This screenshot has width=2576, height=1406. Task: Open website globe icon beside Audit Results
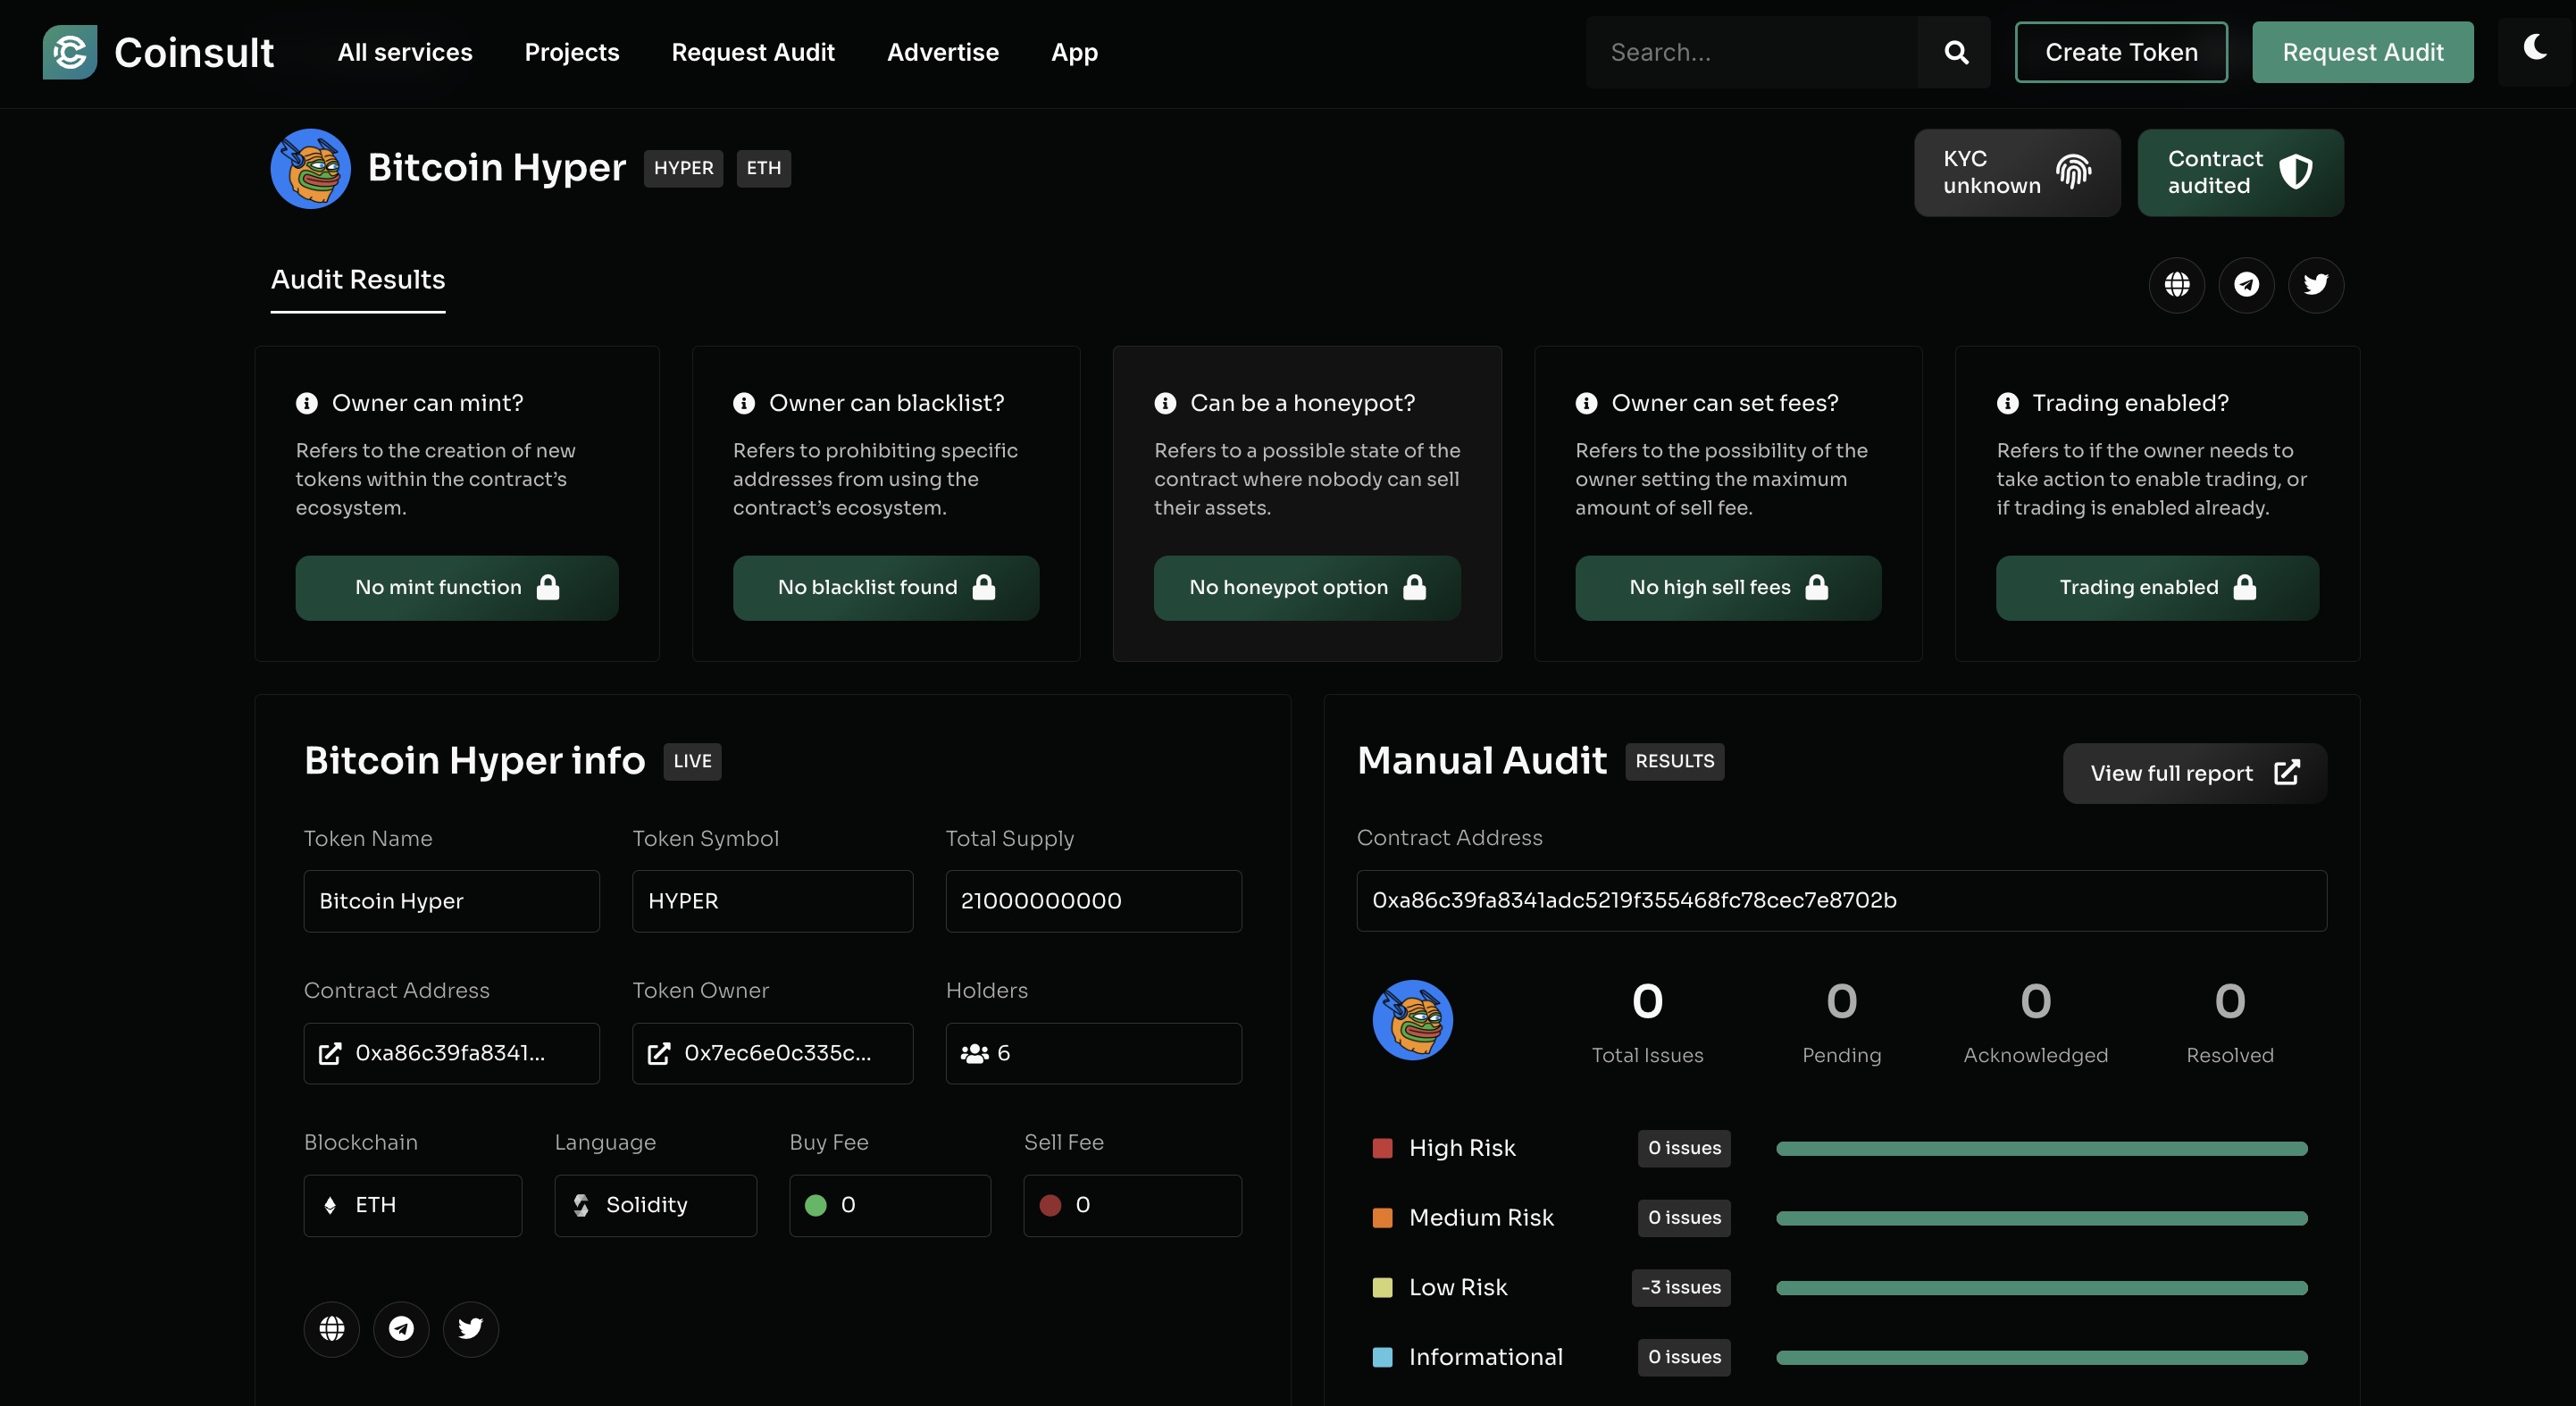pos(2177,285)
